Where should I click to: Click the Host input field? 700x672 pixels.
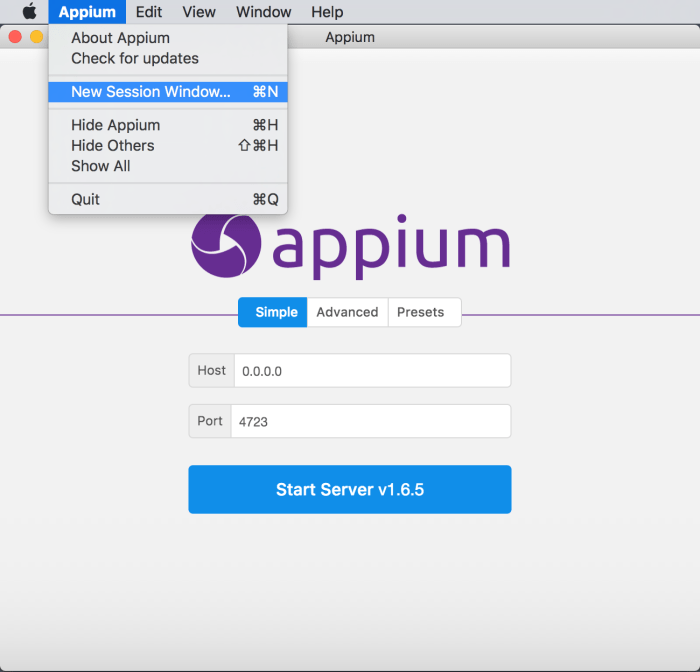pos(372,371)
